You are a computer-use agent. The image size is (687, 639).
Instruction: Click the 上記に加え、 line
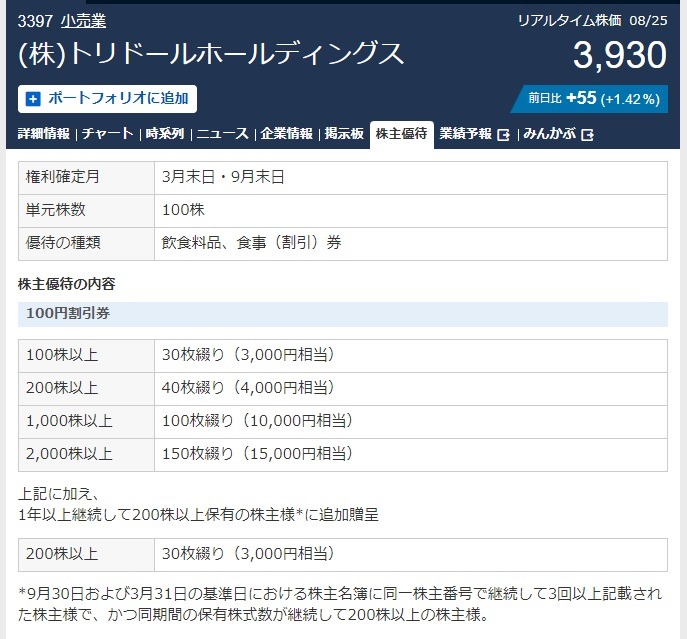click(x=59, y=494)
